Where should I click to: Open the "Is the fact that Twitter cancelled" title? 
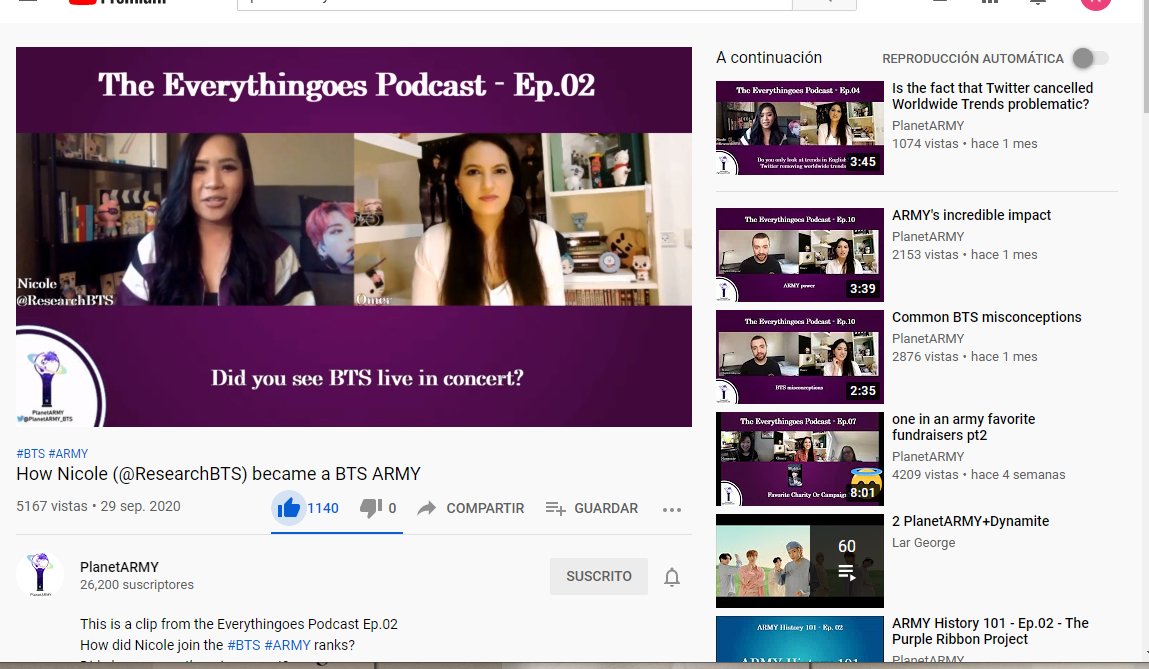(992, 96)
